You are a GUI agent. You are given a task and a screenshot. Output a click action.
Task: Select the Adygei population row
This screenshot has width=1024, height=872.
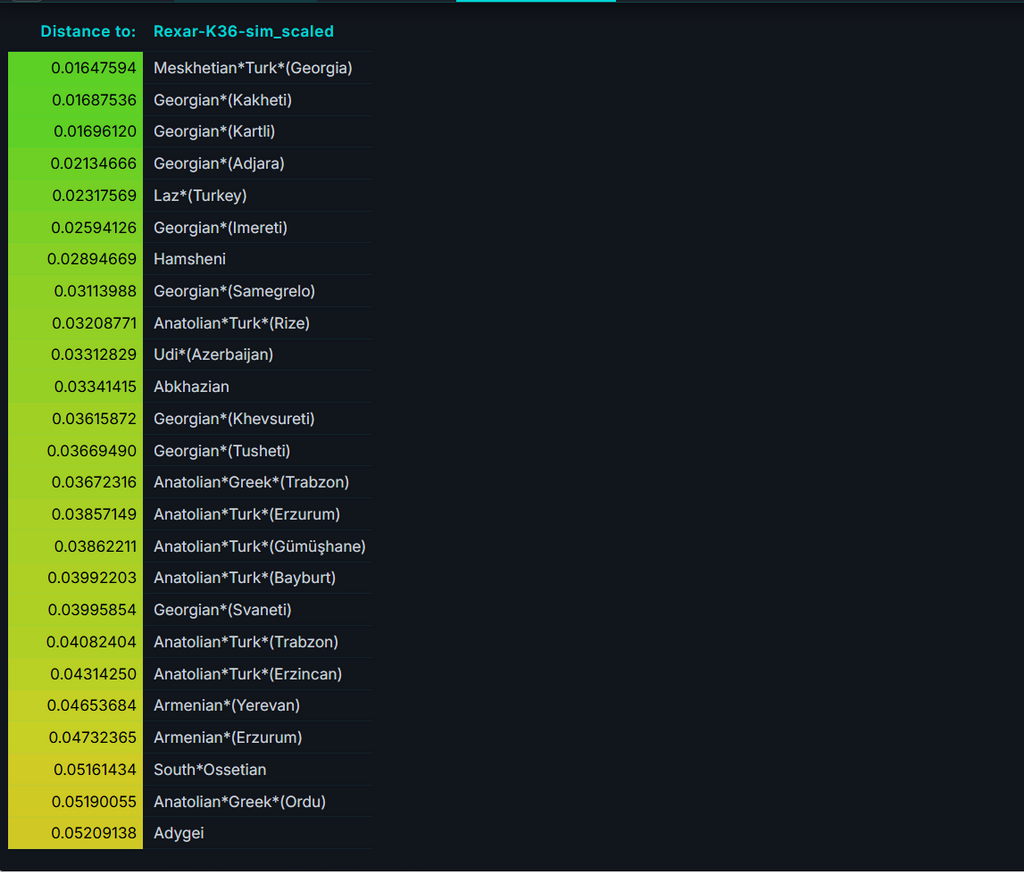pos(190,833)
